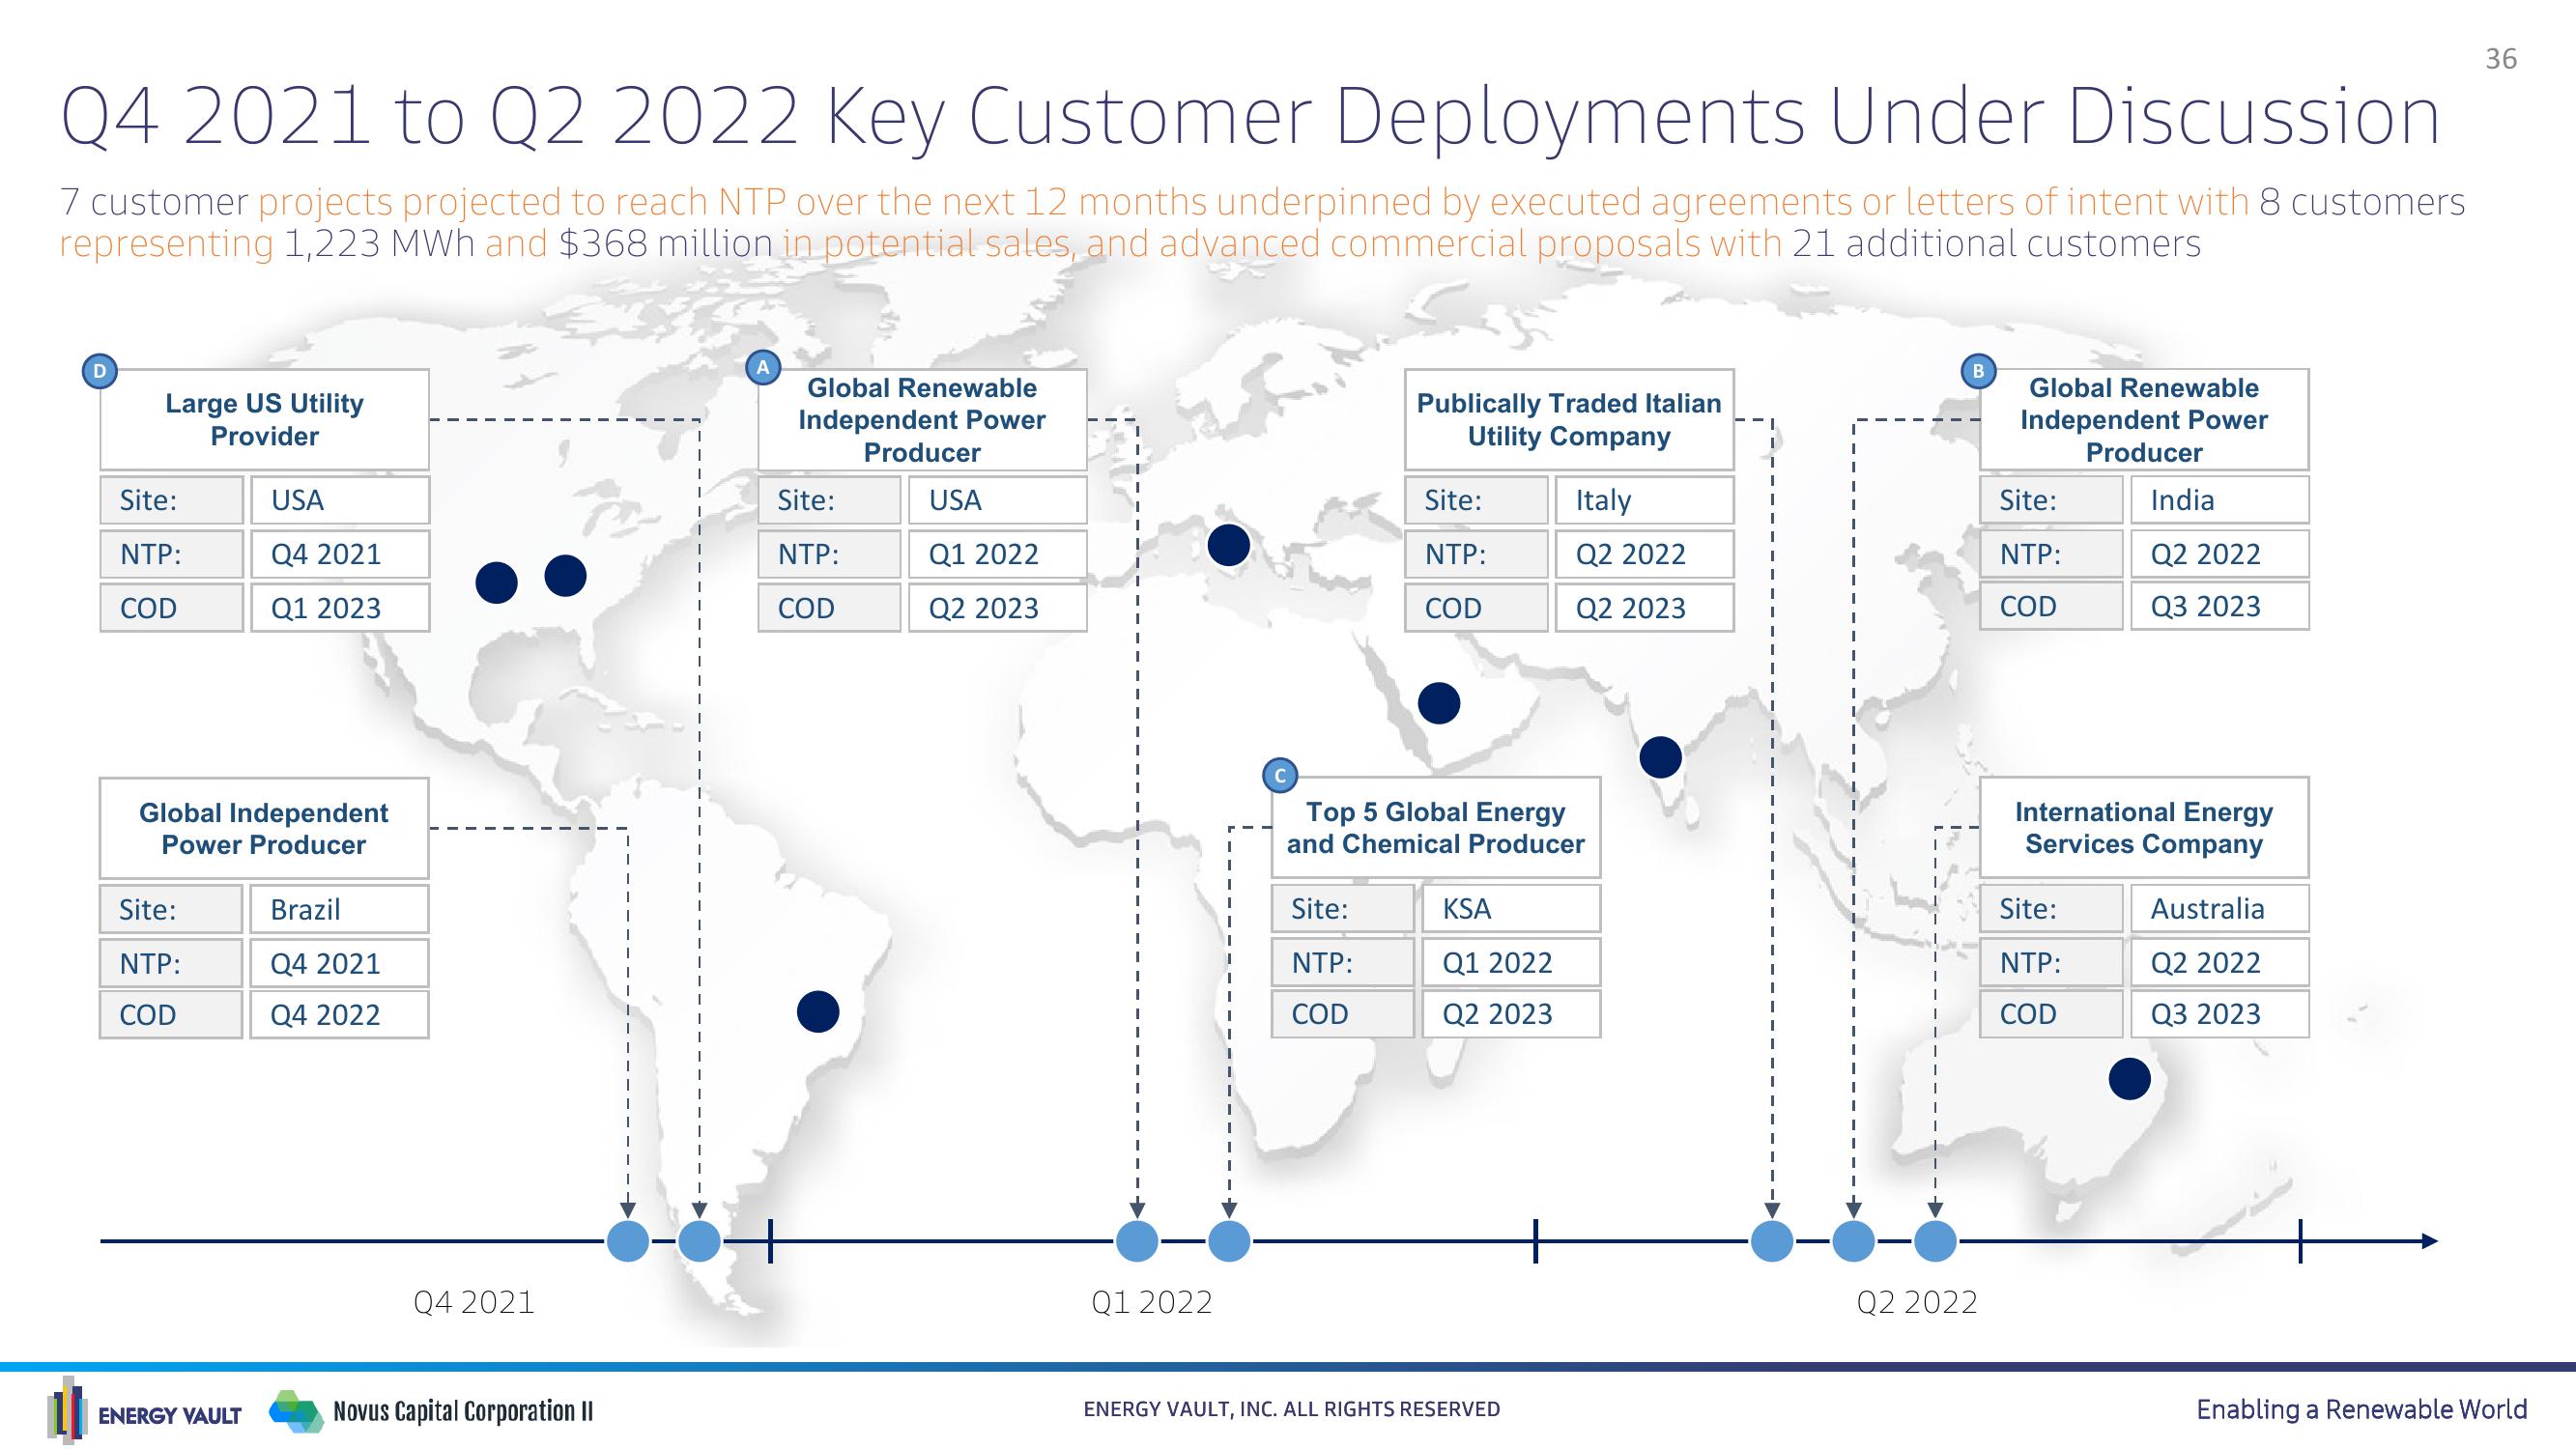Click Top 5 Global Energy and Chemical Producer
The image size is (2576, 1449).
(x=1436, y=827)
